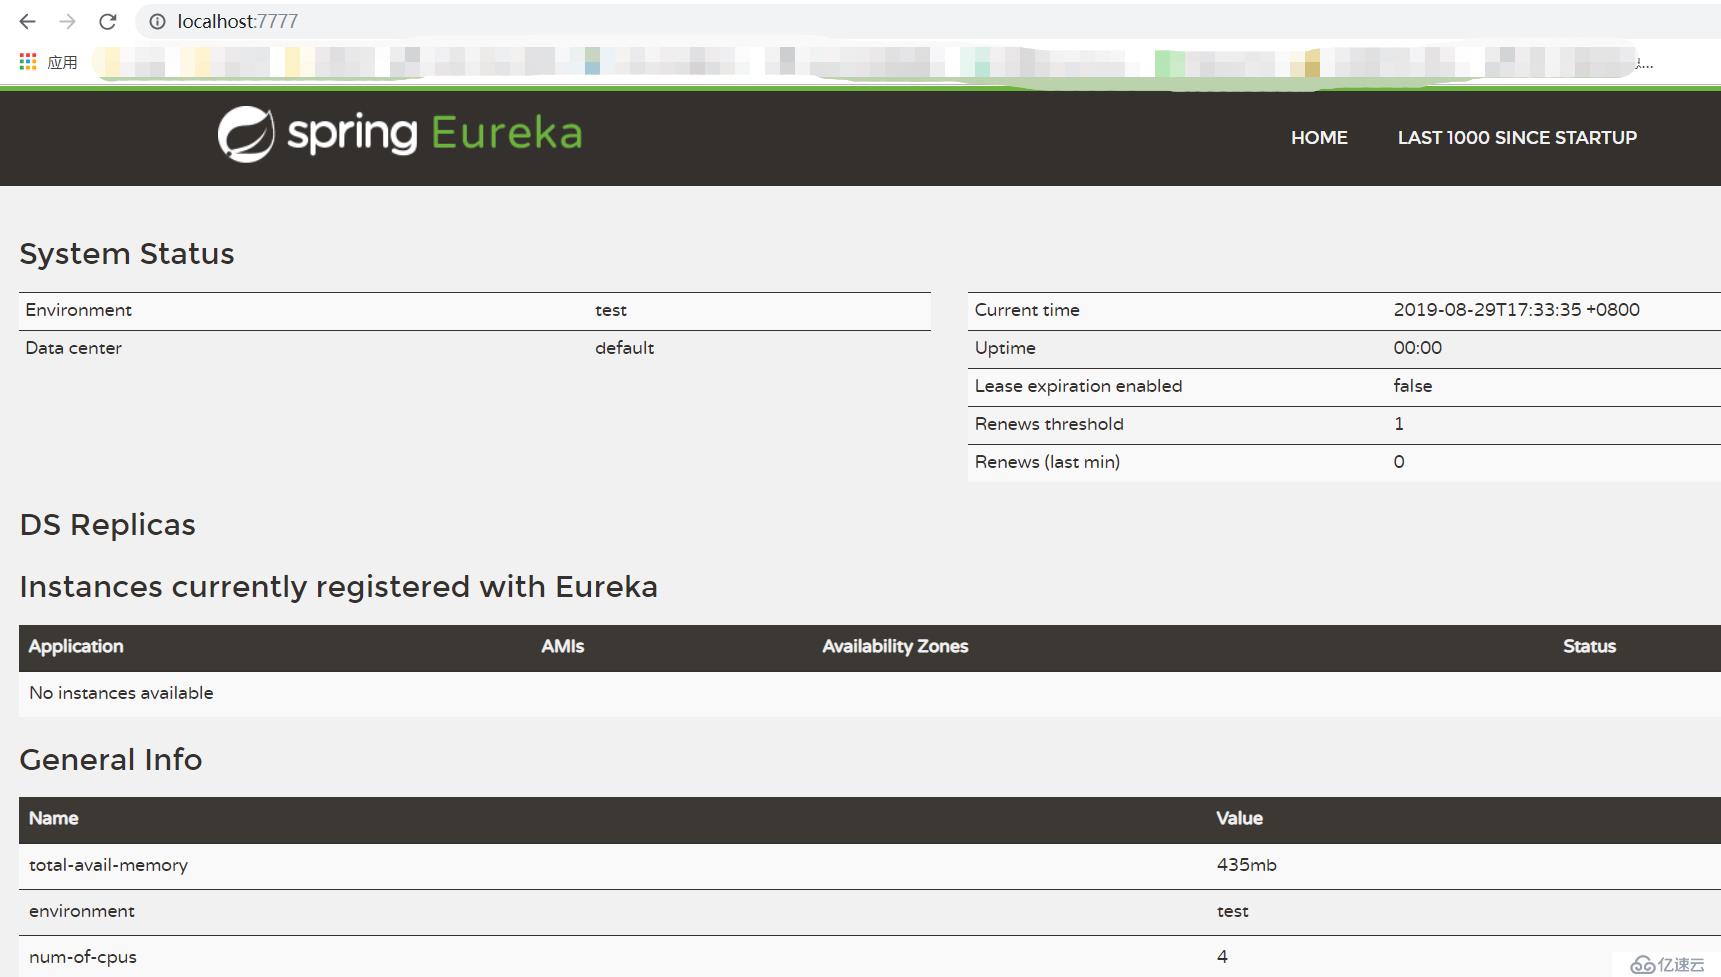Screen dimensions: 1721x977
Task: Select the Uptime value 00:00
Action: coord(1417,348)
